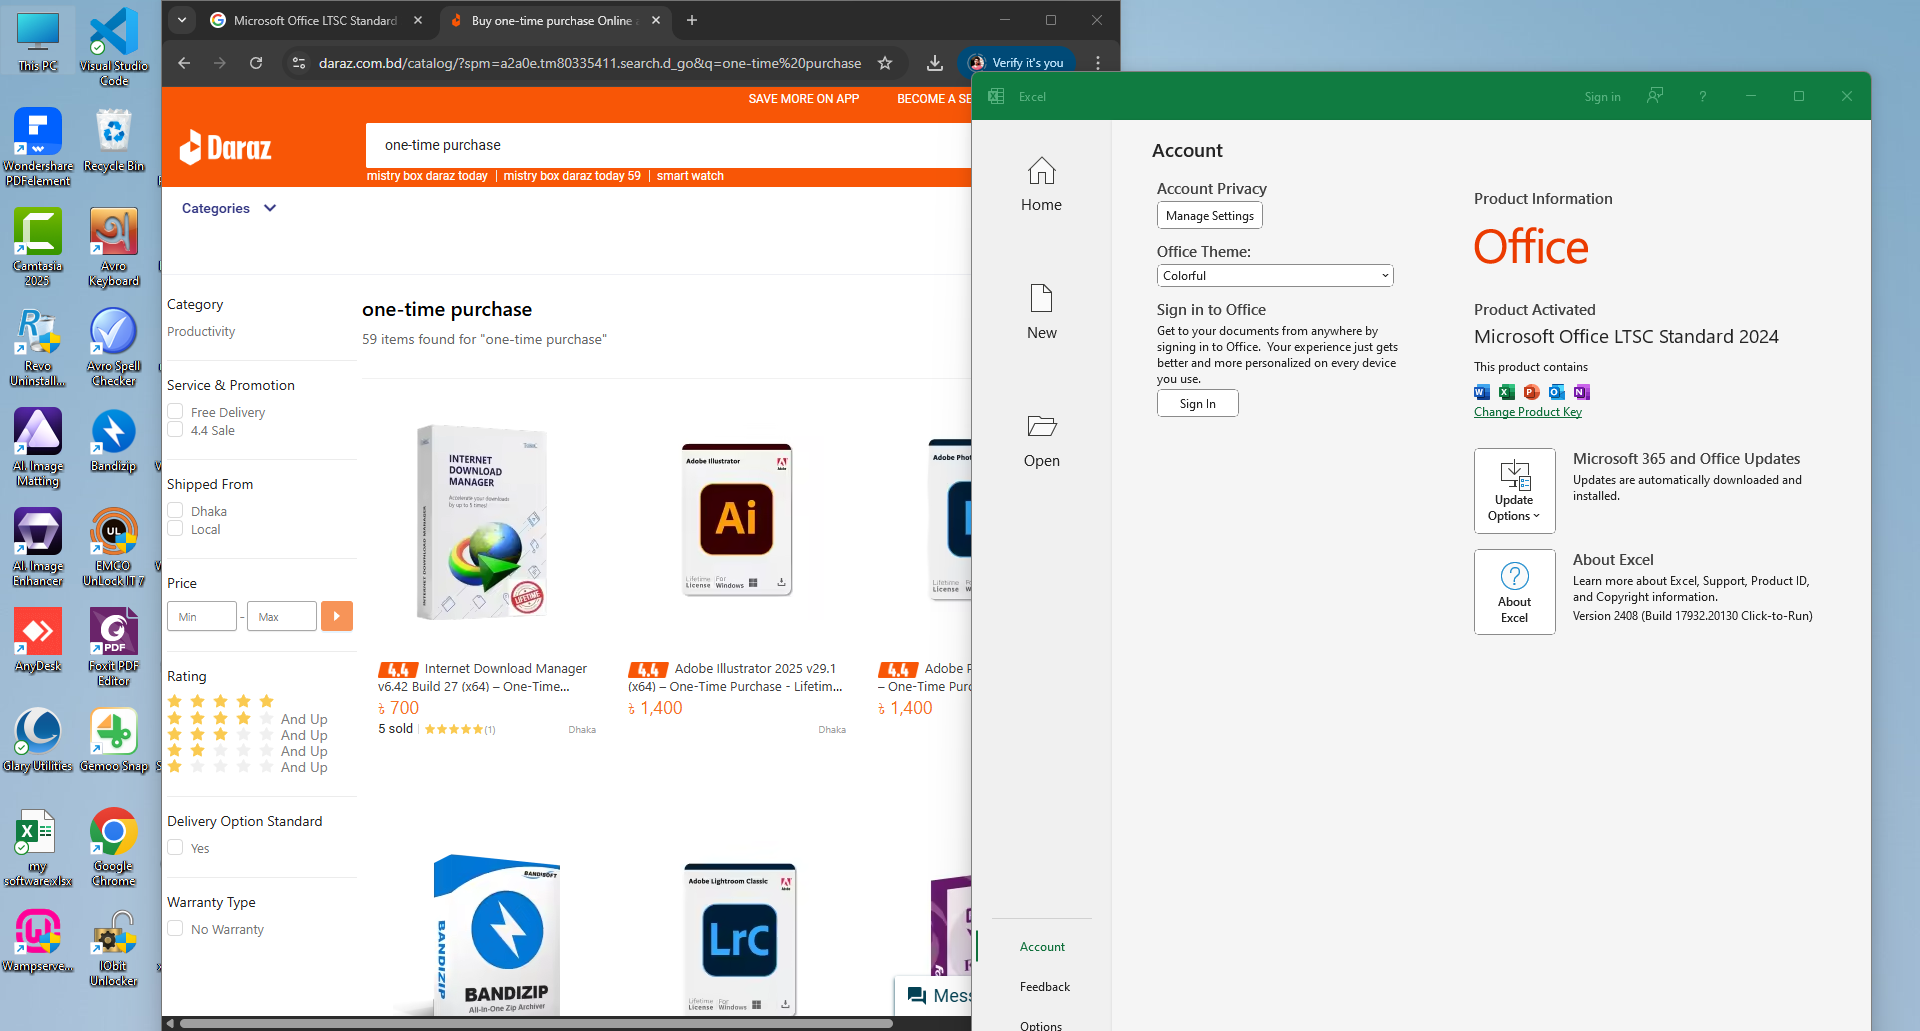Open Adobe Lightroom Classic product thumbnail
The image size is (1920, 1031).
[740, 938]
